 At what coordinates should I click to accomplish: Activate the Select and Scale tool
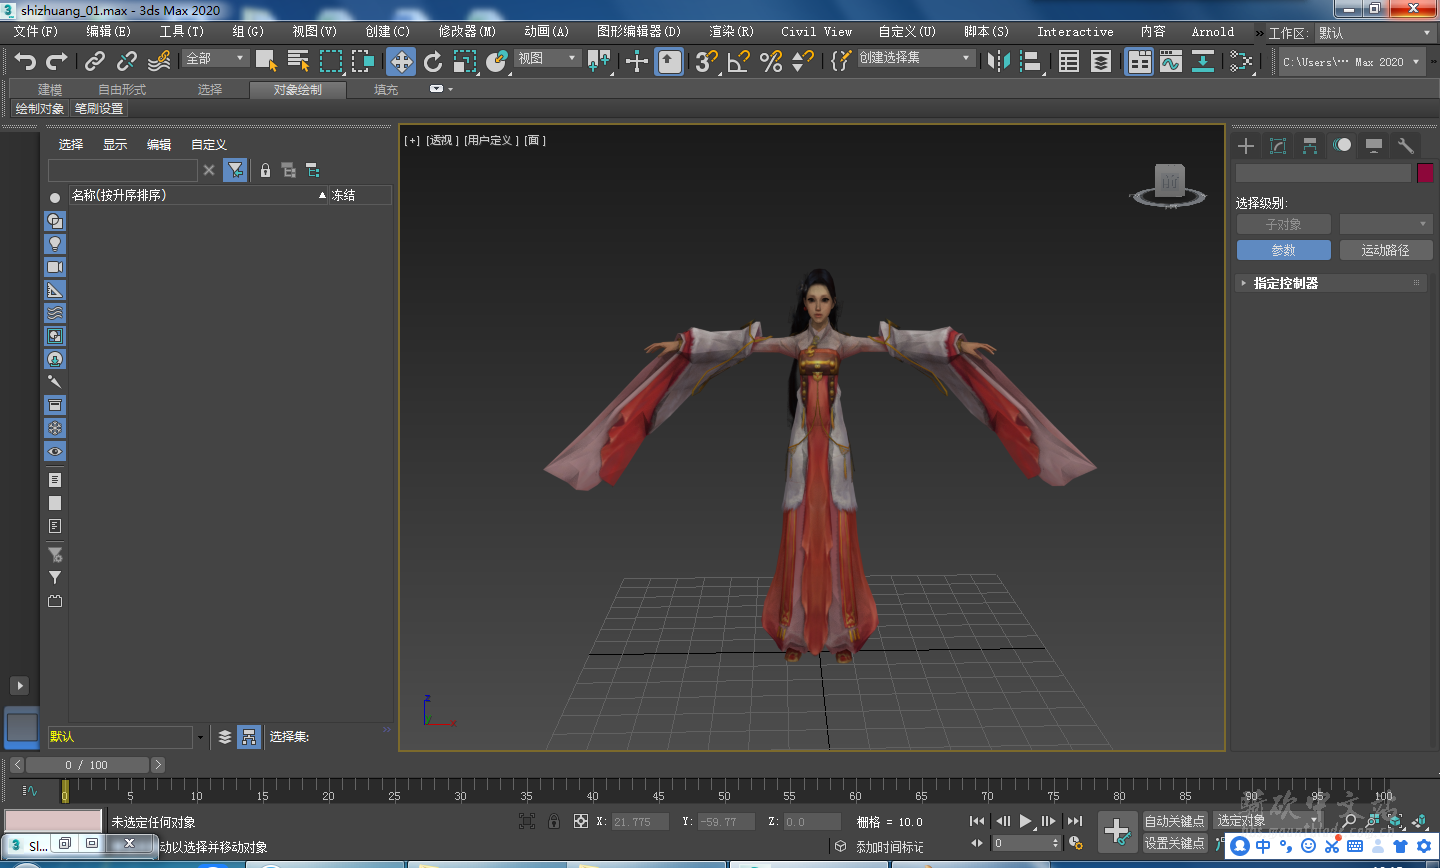point(465,61)
